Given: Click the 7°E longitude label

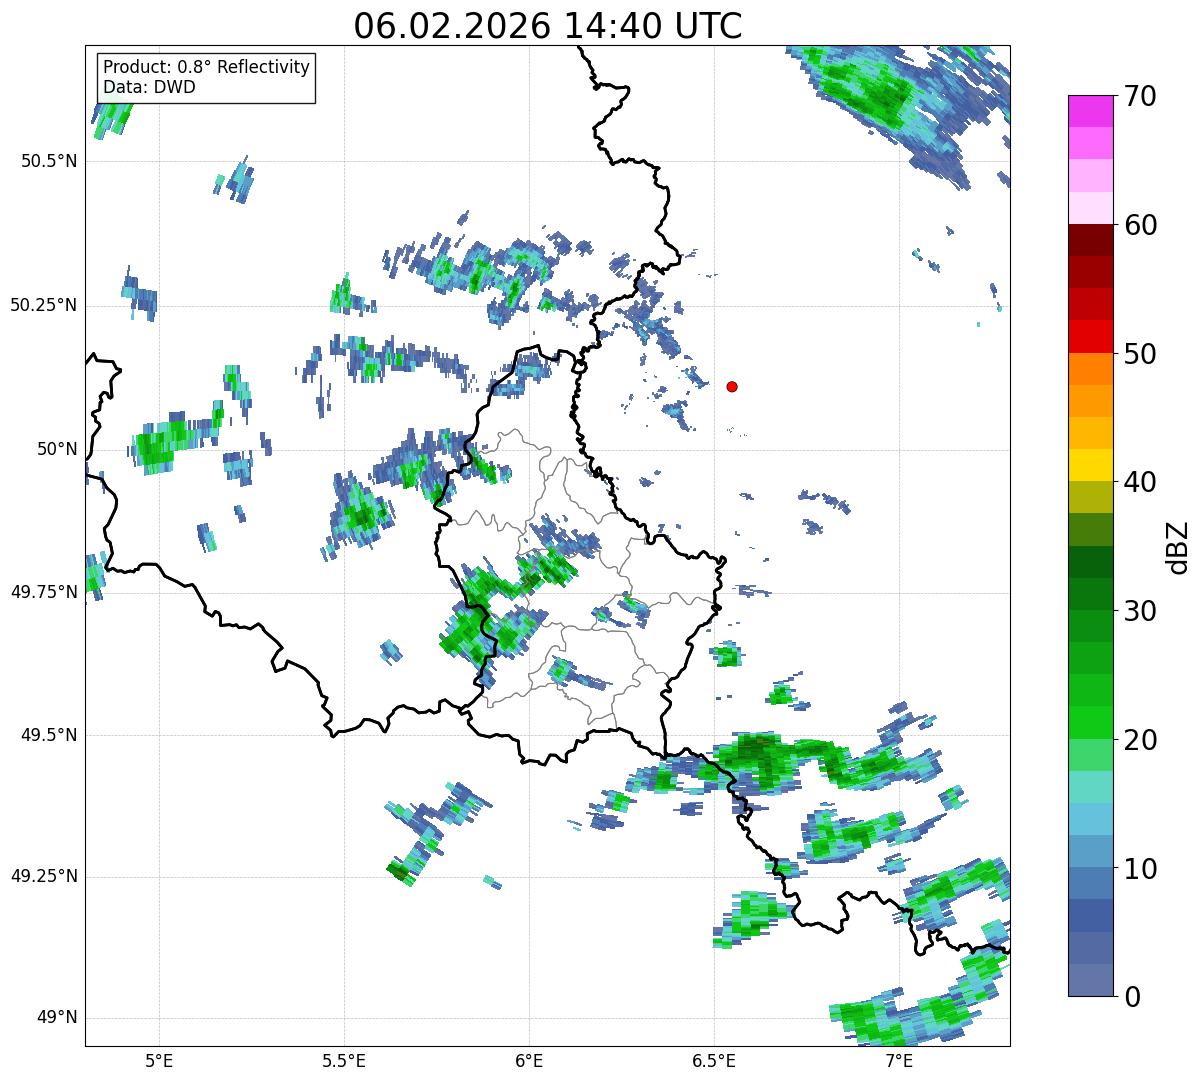Looking at the screenshot, I should (899, 1060).
